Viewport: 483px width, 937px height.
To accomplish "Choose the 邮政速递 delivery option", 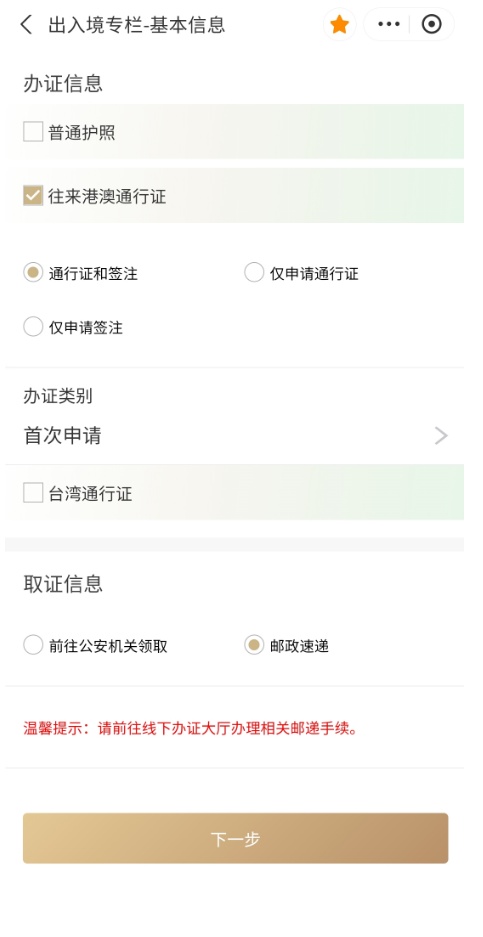I will pos(254,645).
